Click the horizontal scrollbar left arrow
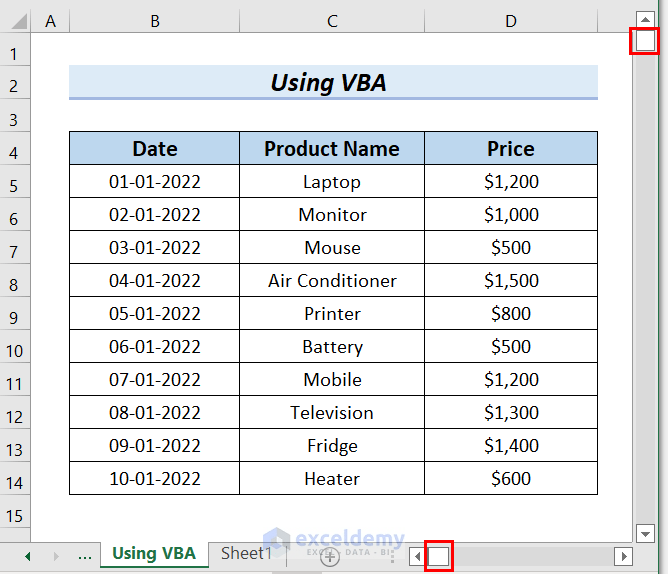The image size is (668, 574). coord(417,556)
